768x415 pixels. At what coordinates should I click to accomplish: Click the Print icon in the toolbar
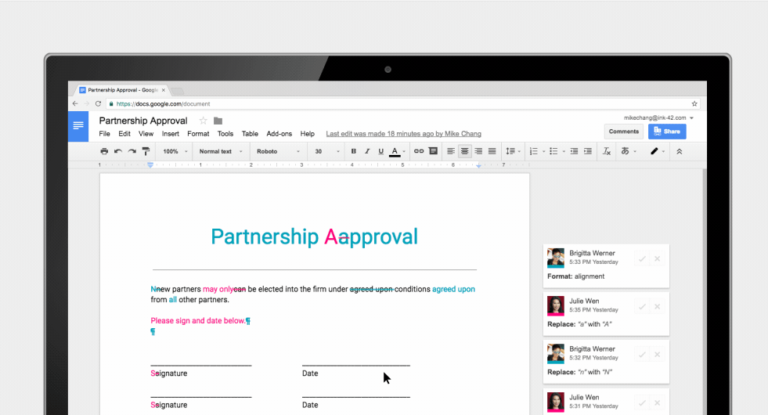click(104, 151)
